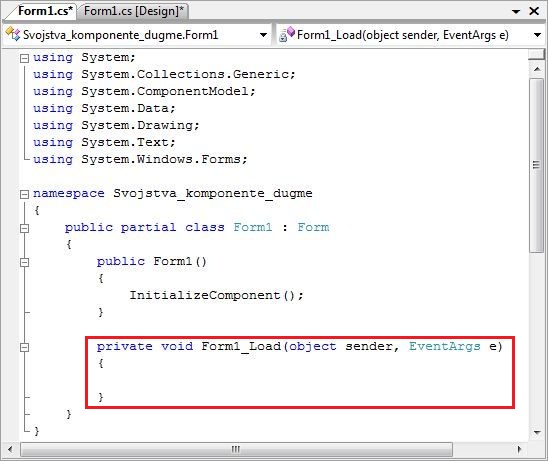Viewport: 548px width, 461px height.
Task: Click the vertical scrollbar down arrow
Action: 537,433
